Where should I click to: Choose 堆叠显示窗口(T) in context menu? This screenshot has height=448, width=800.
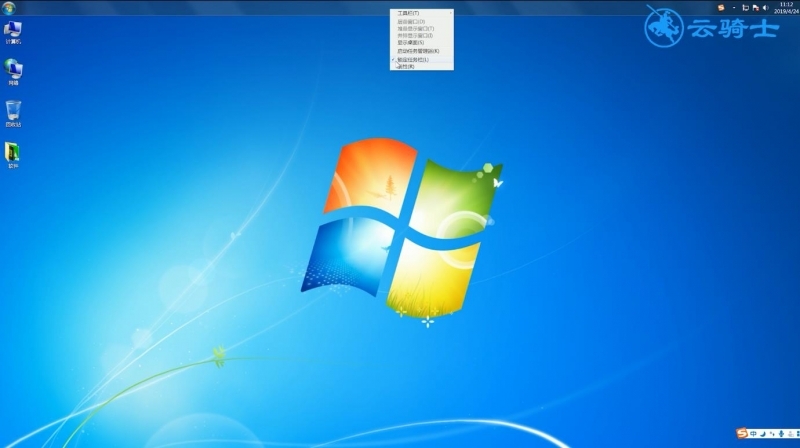click(x=421, y=29)
